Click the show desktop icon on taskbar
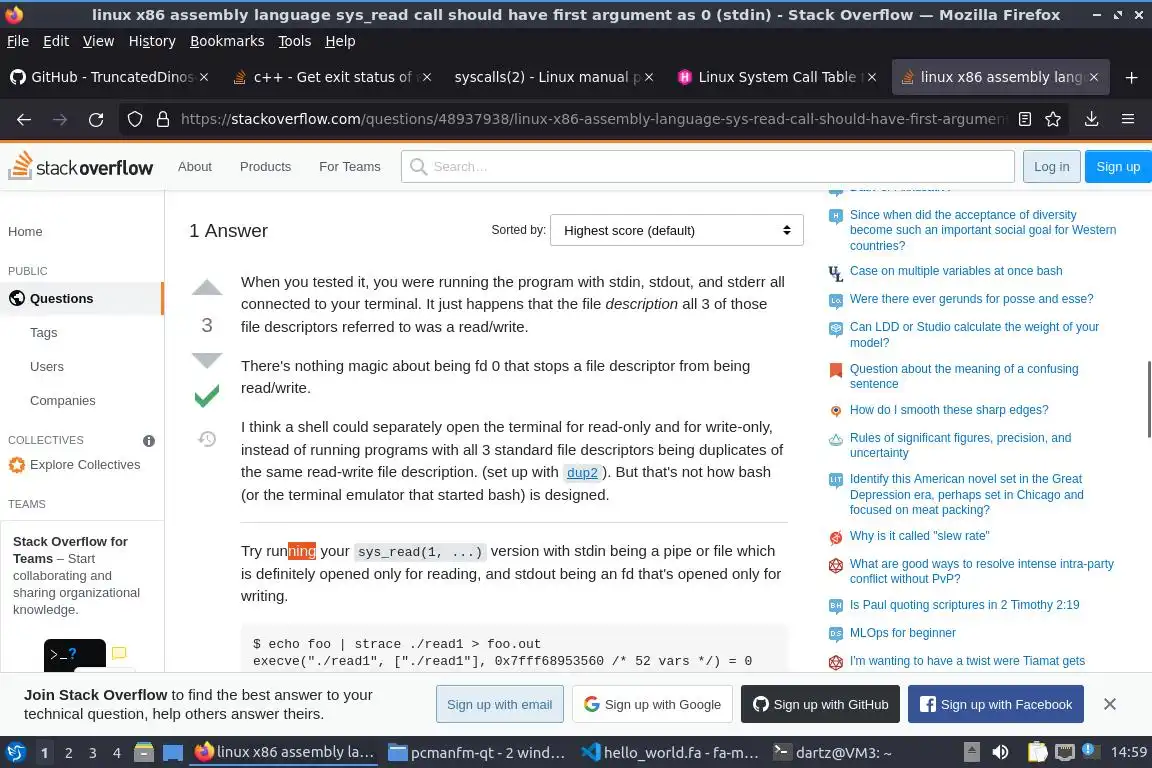 click(x=173, y=753)
